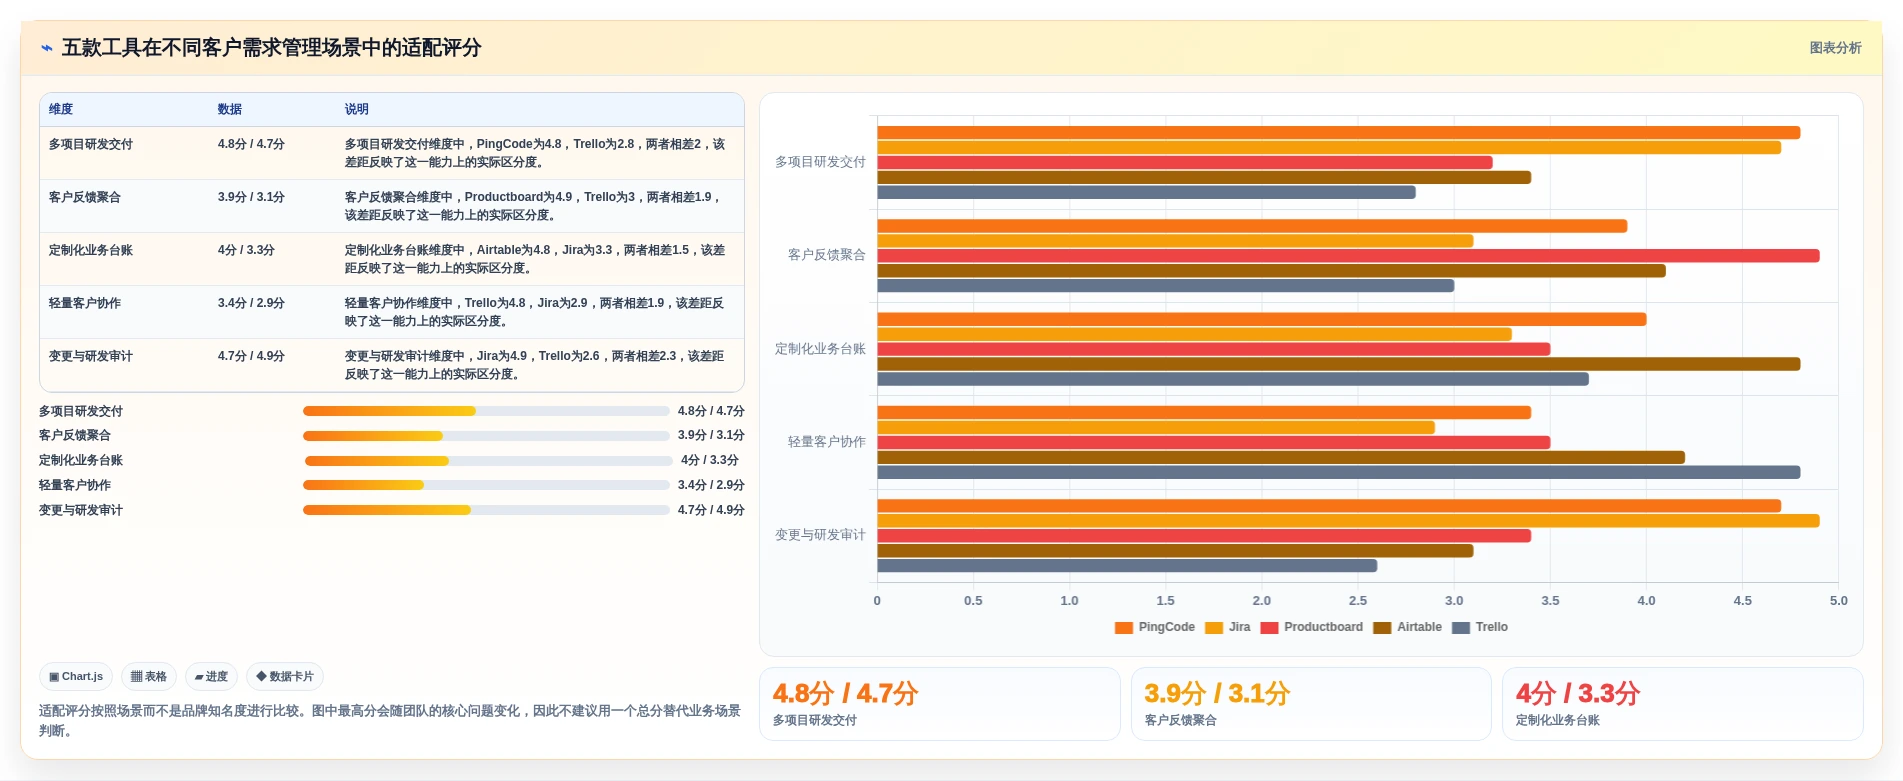Toggle Productboard legend swatch
Image resolution: width=1903 pixels, height=781 pixels.
1269,628
